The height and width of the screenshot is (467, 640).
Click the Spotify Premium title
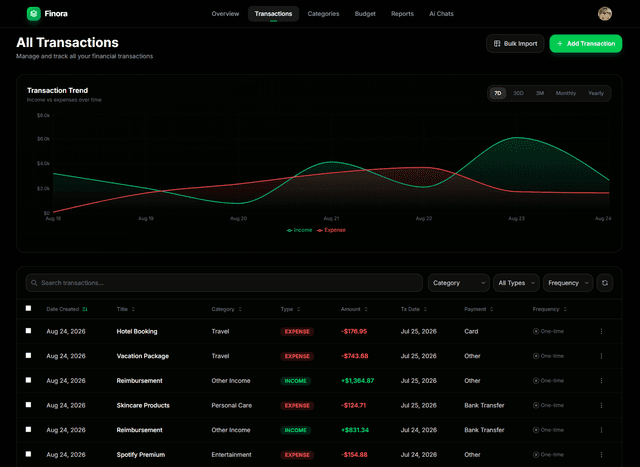tap(141, 454)
